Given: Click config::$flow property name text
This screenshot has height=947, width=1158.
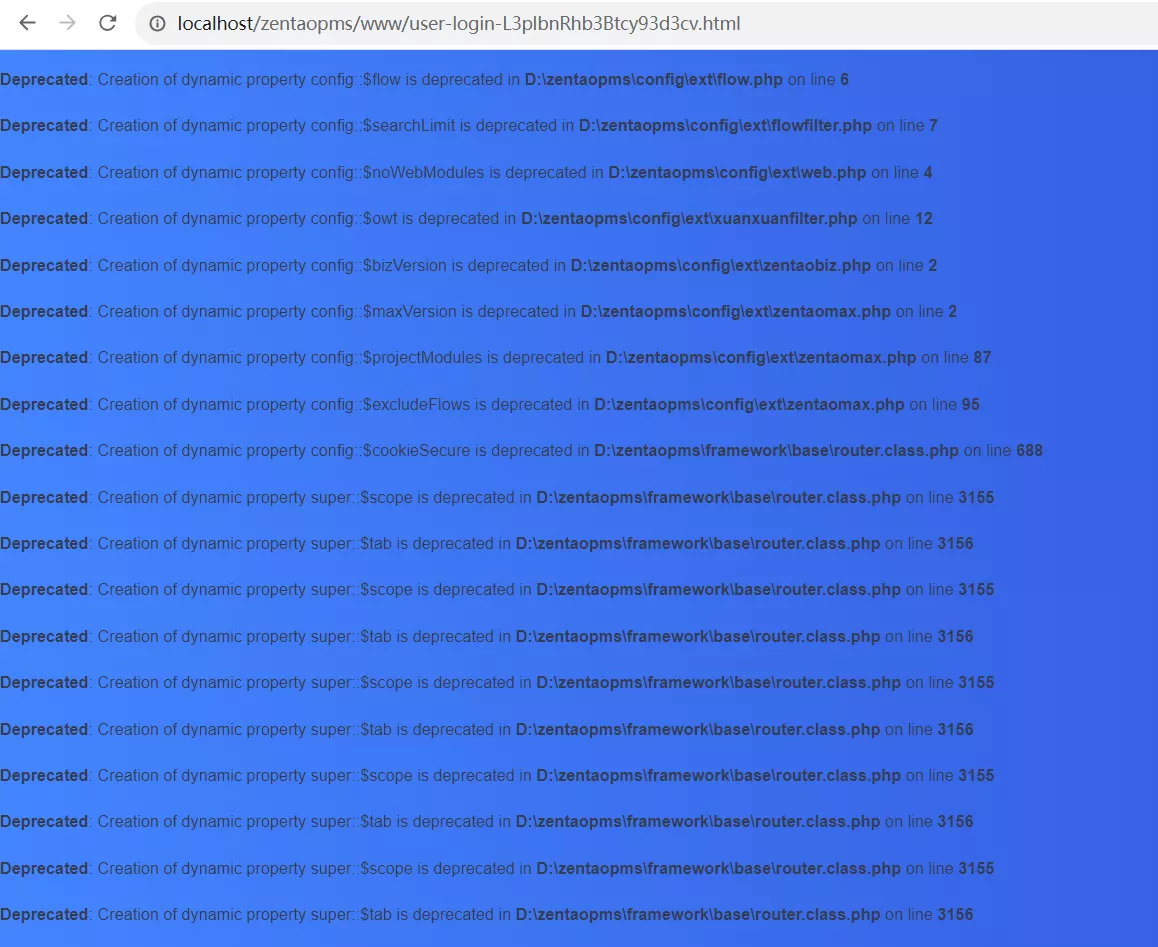Looking at the screenshot, I should pos(355,80).
